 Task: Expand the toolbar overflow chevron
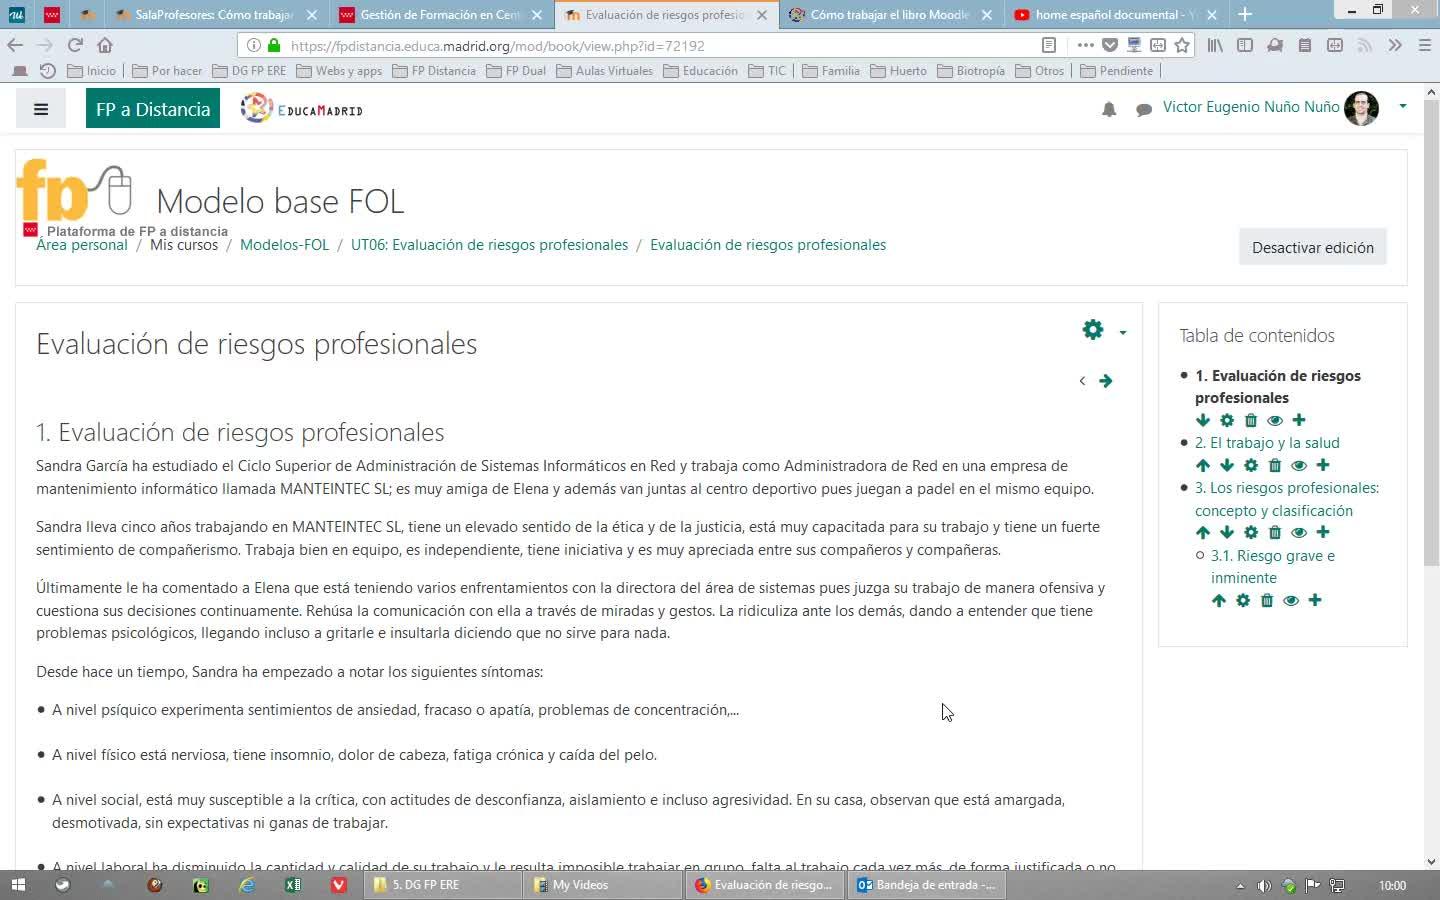pyautogui.click(x=1395, y=45)
